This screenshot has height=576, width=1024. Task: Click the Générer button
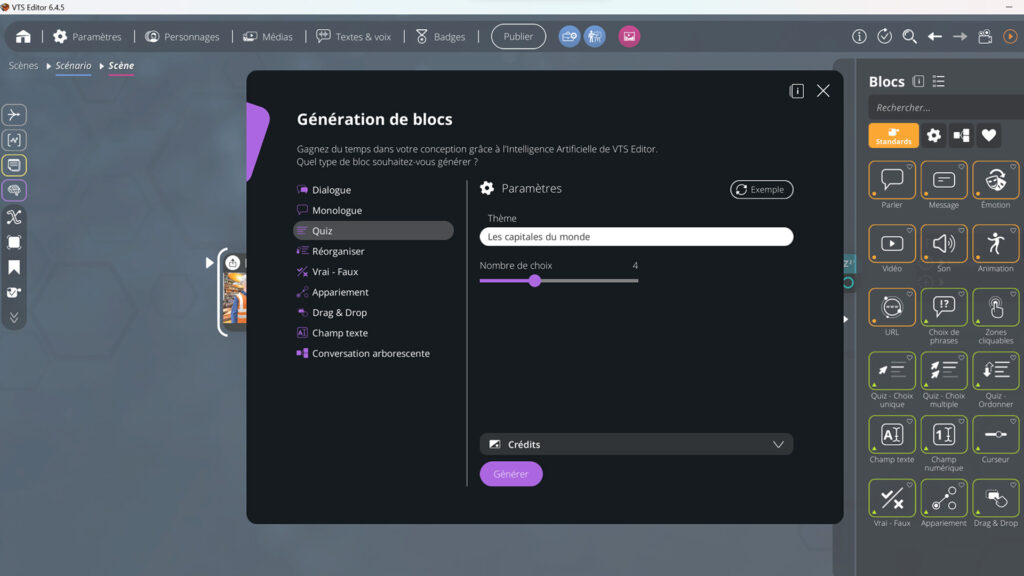(x=511, y=474)
